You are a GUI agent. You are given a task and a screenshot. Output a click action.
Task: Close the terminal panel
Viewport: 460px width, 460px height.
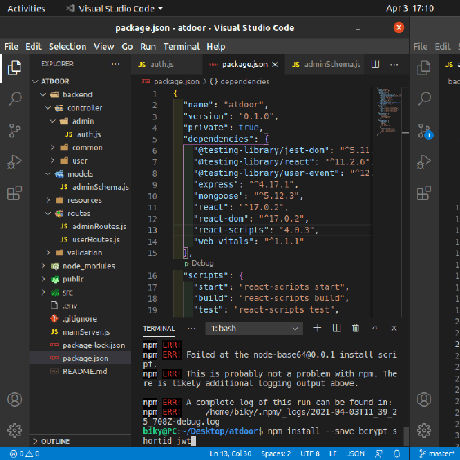coord(394,328)
